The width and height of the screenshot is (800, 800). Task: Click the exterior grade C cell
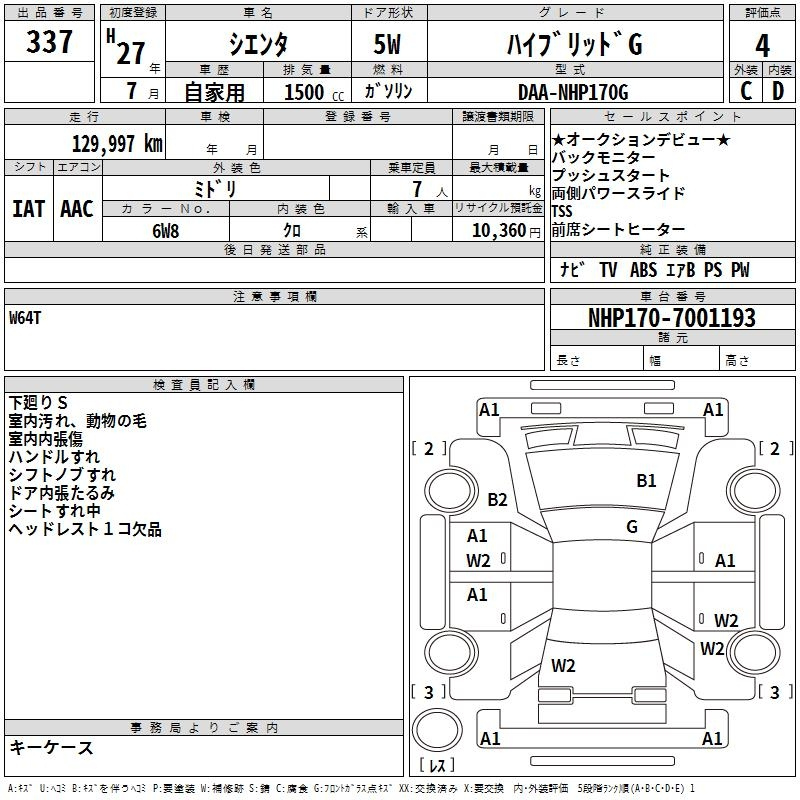click(745, 91)
